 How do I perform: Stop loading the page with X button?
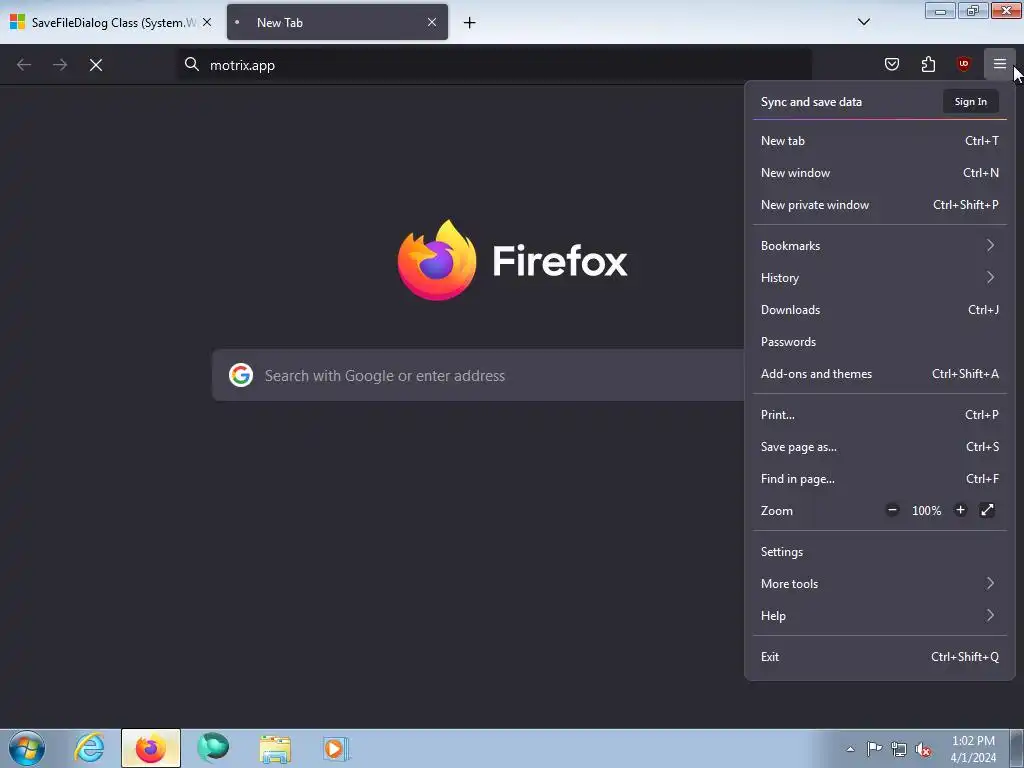pos(96,65)
